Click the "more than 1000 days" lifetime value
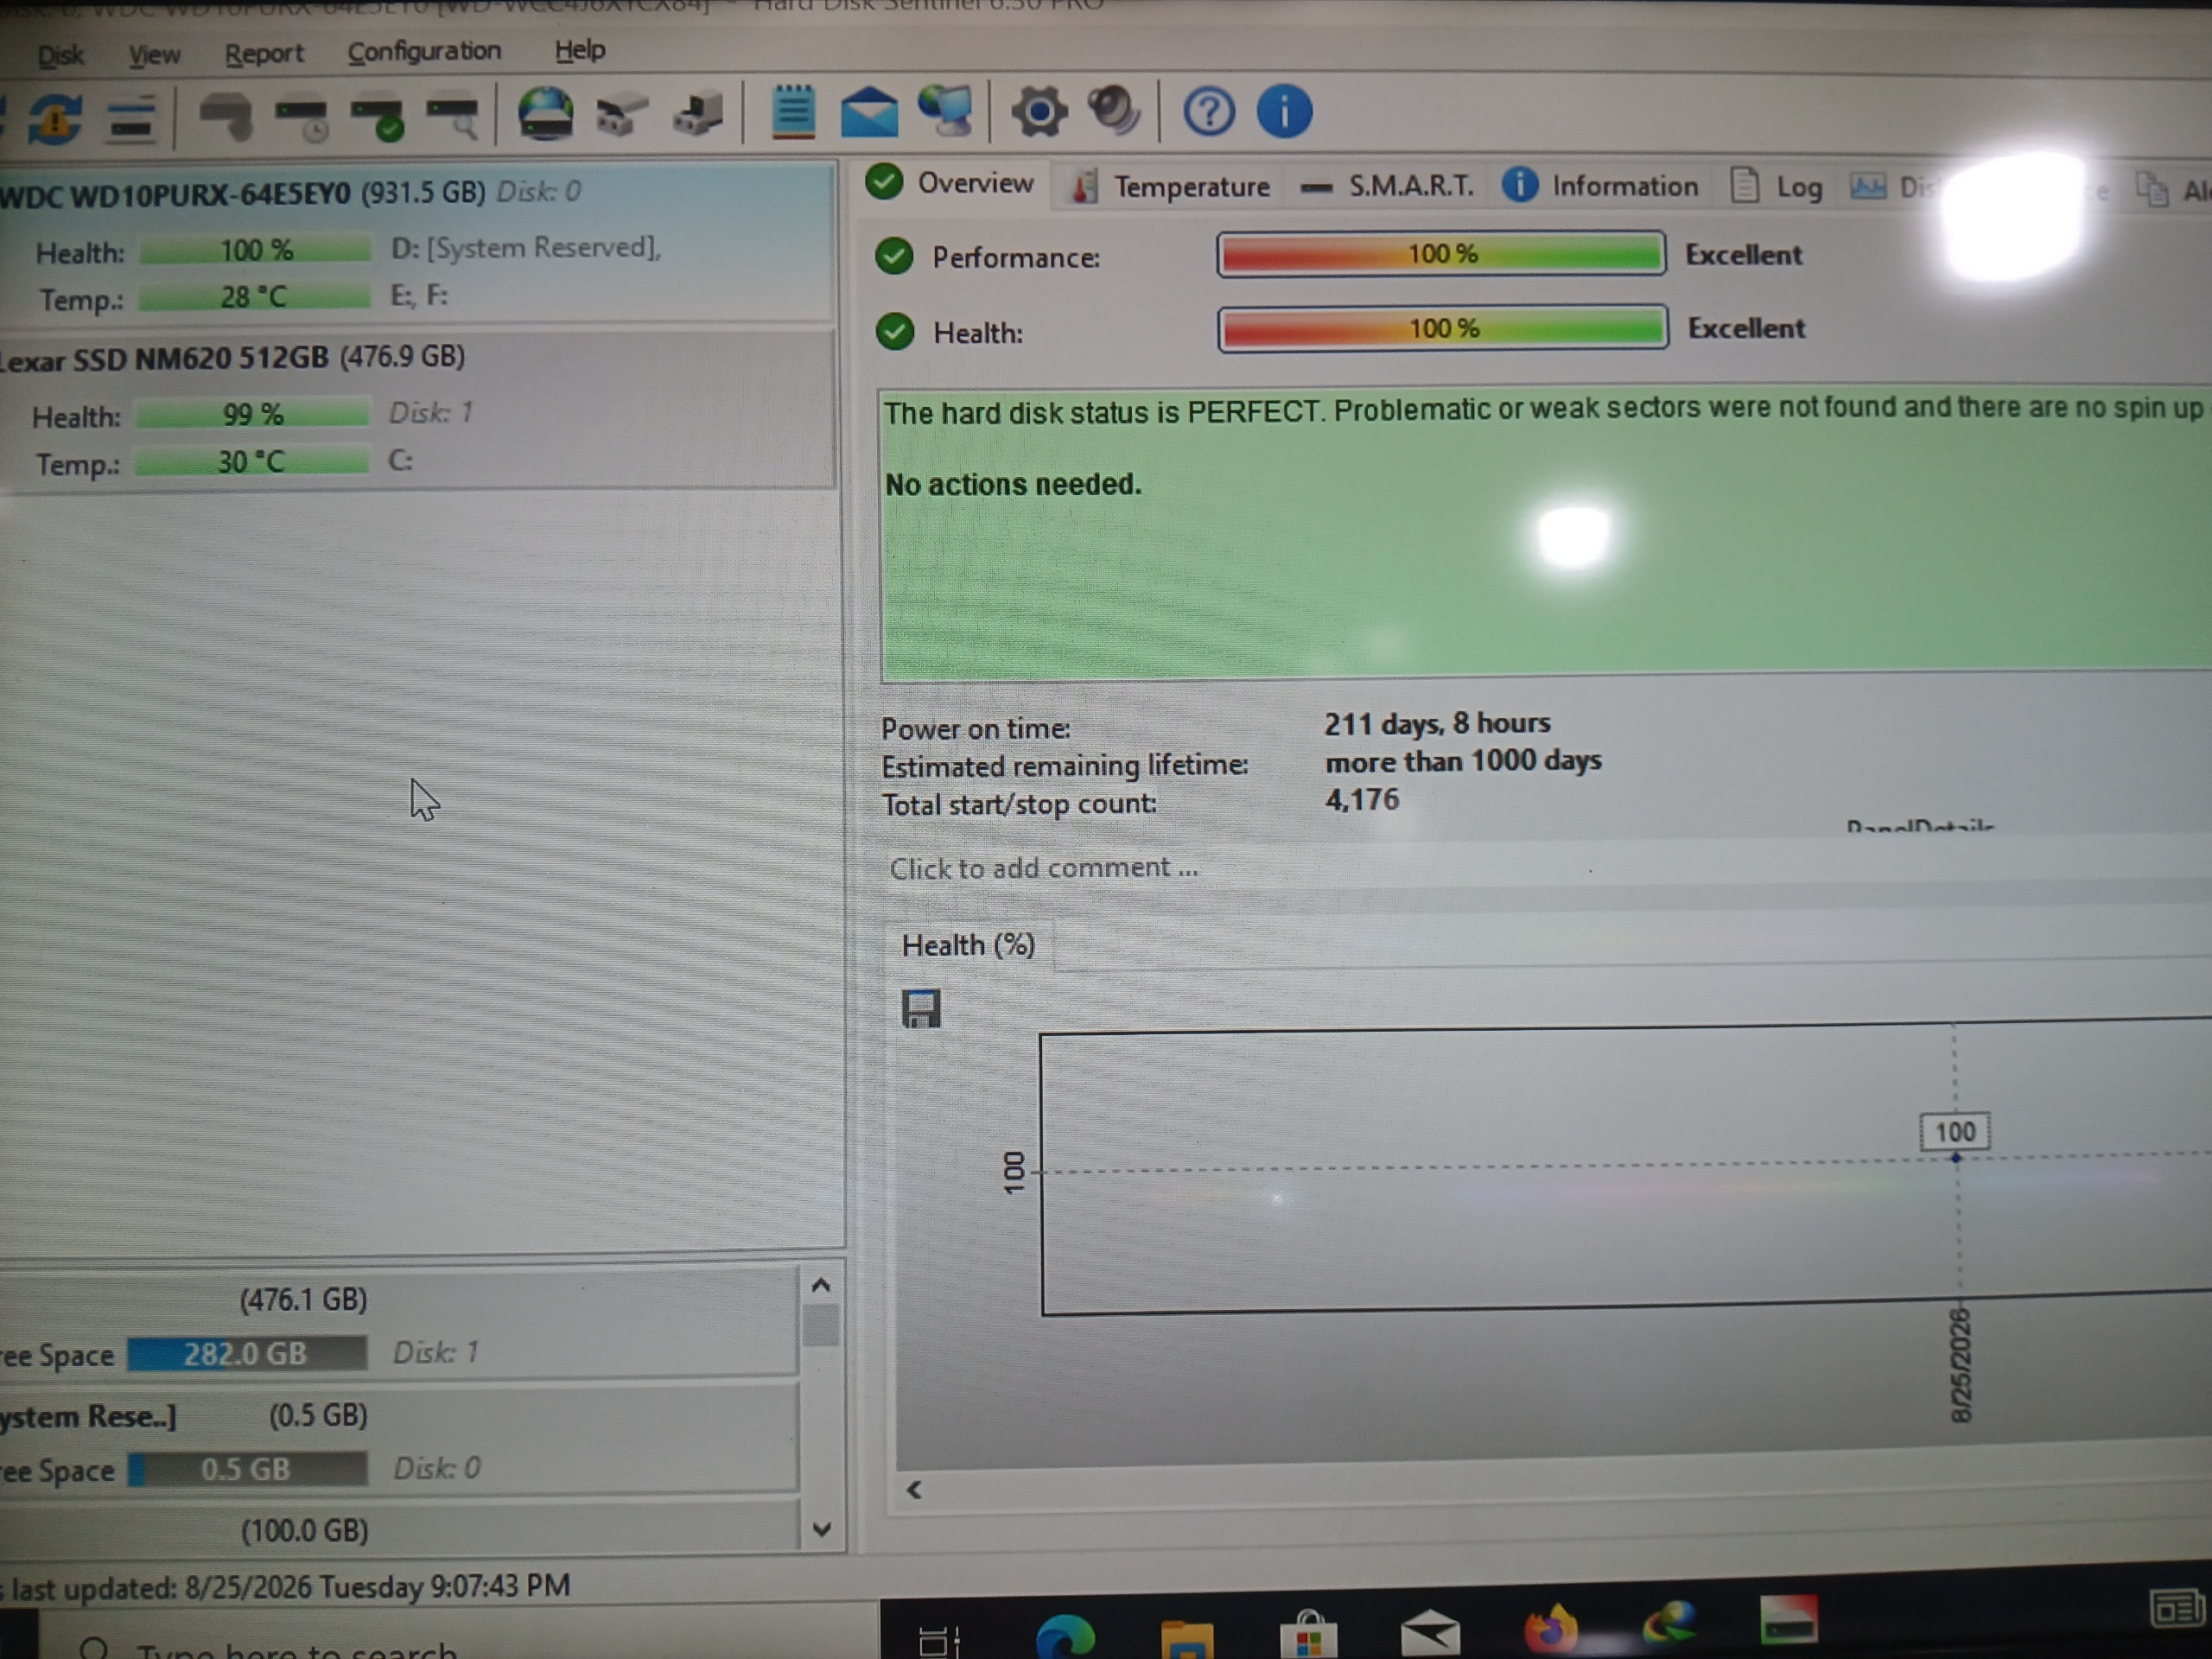The height and width of the screenshot is (1659, 2212). pos(1463,761)
